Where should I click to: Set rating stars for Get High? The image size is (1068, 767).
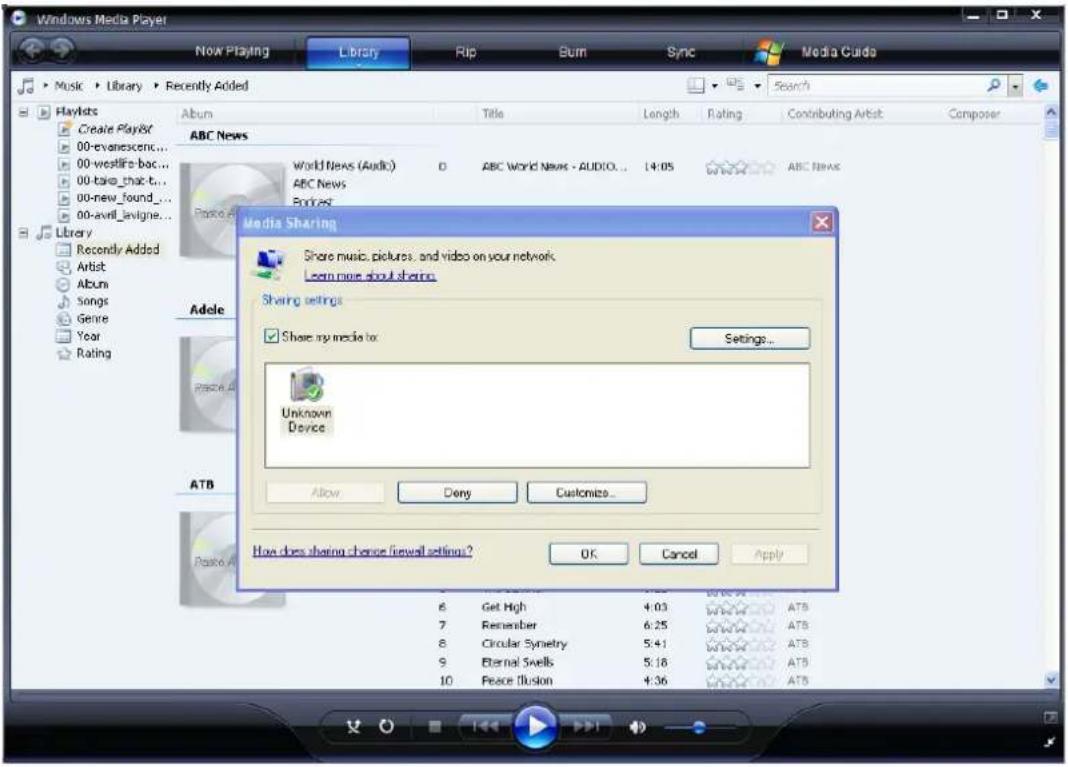tap(740, 607)
